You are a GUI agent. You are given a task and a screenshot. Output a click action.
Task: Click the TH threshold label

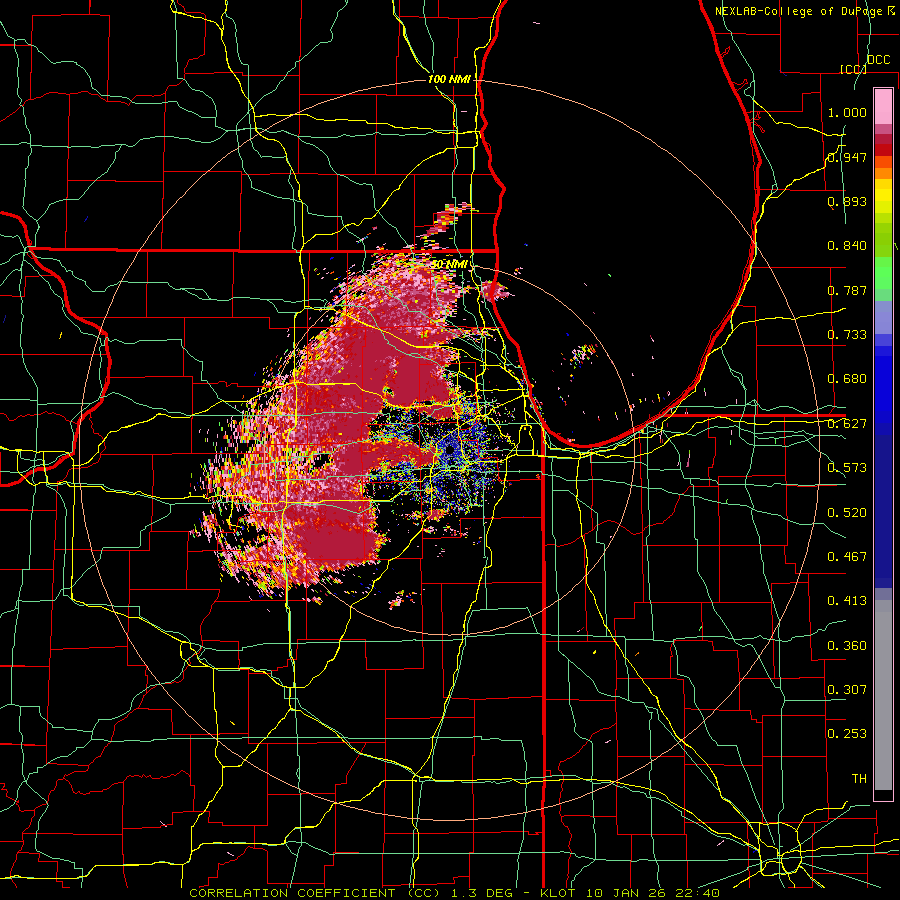click(859, 779)
